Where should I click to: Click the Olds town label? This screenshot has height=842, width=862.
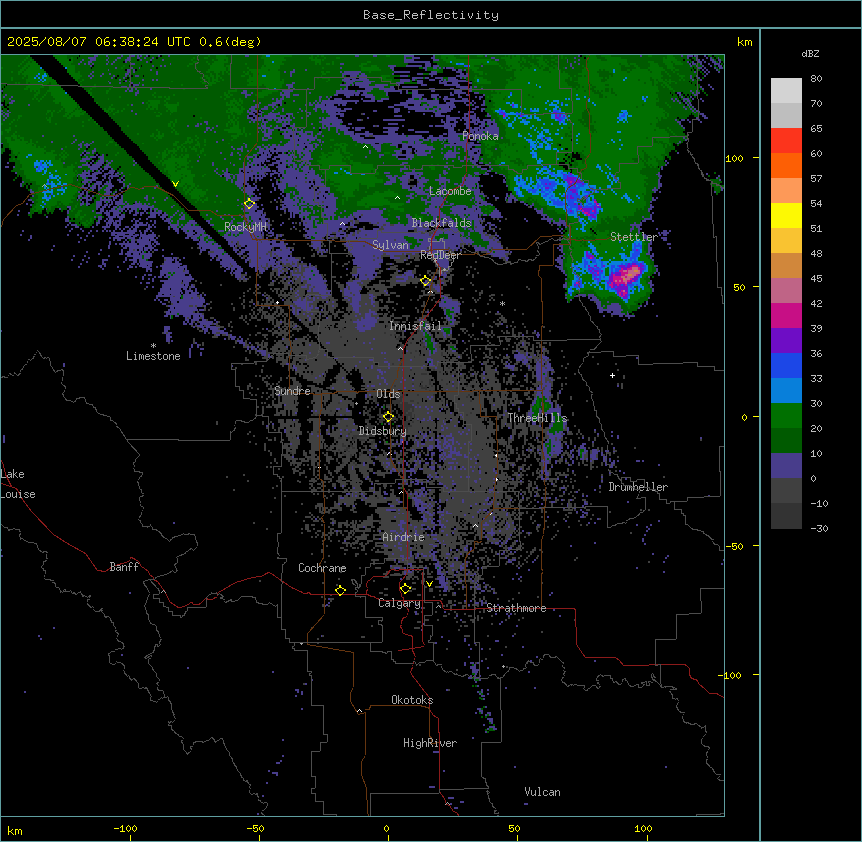click(x=388, y=394)
